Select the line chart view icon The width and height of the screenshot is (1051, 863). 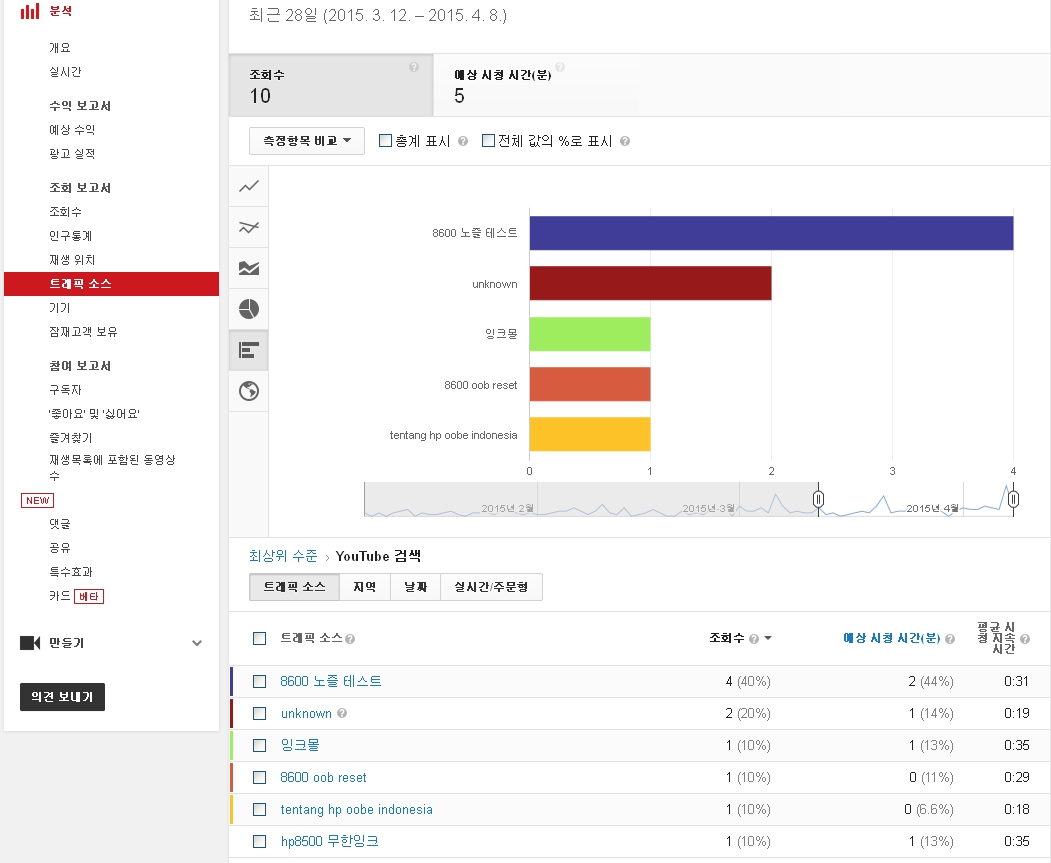point(249,186)
